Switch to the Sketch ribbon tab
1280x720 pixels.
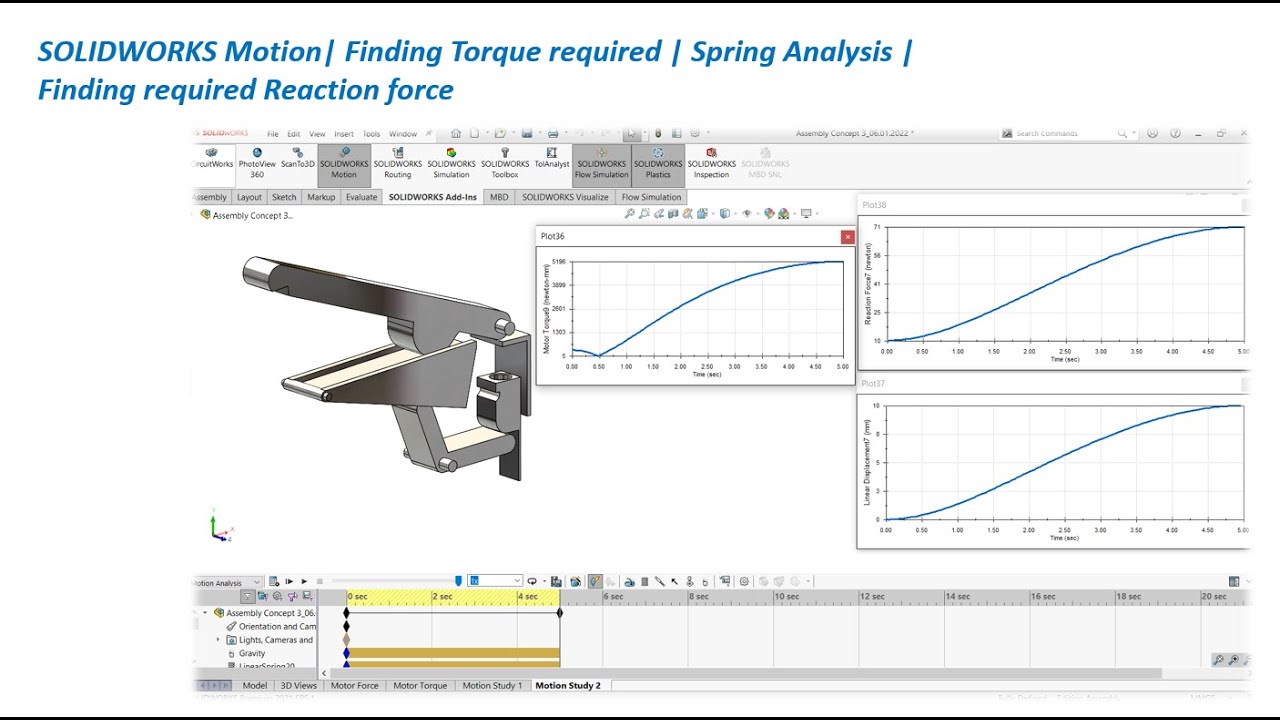pyautogui.click(x=284, y=197)
